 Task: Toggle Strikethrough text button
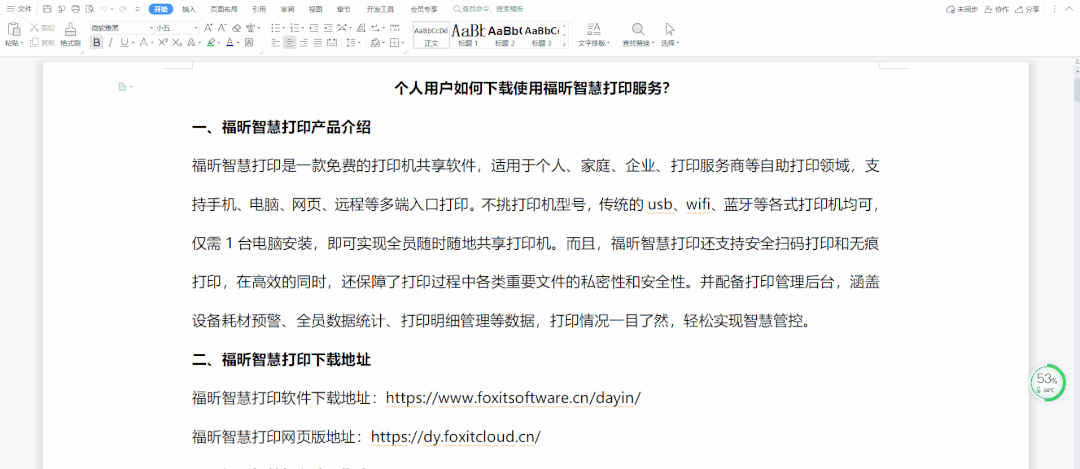(143, 42)
